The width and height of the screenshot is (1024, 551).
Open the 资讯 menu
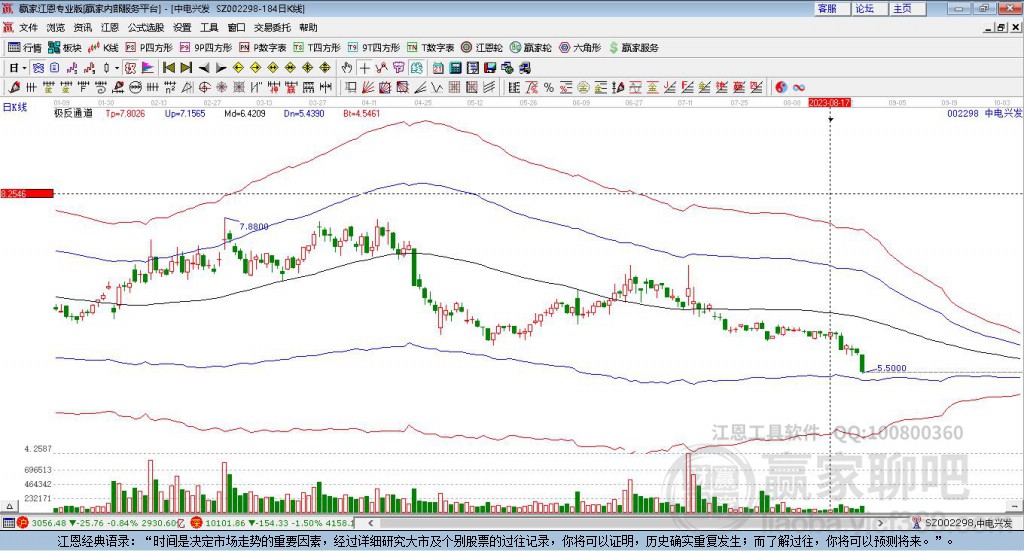(x=83, y=27)
